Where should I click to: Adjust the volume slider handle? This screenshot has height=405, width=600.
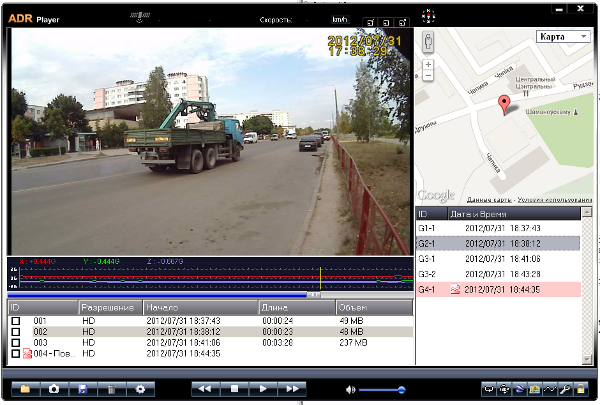[x=401, y=390]
